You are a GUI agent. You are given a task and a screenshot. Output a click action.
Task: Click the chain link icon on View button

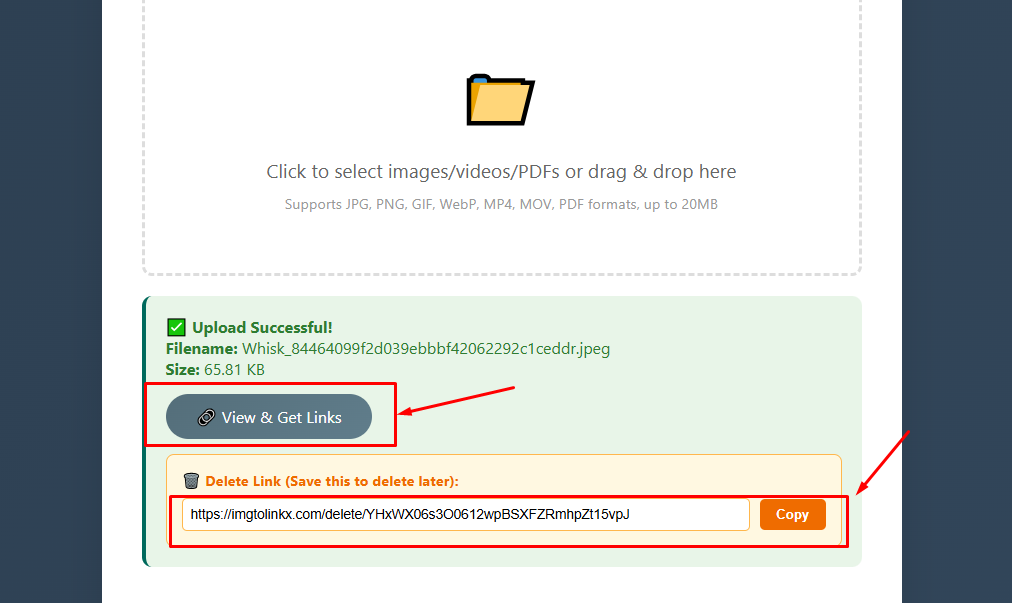[x=206, y=418]
